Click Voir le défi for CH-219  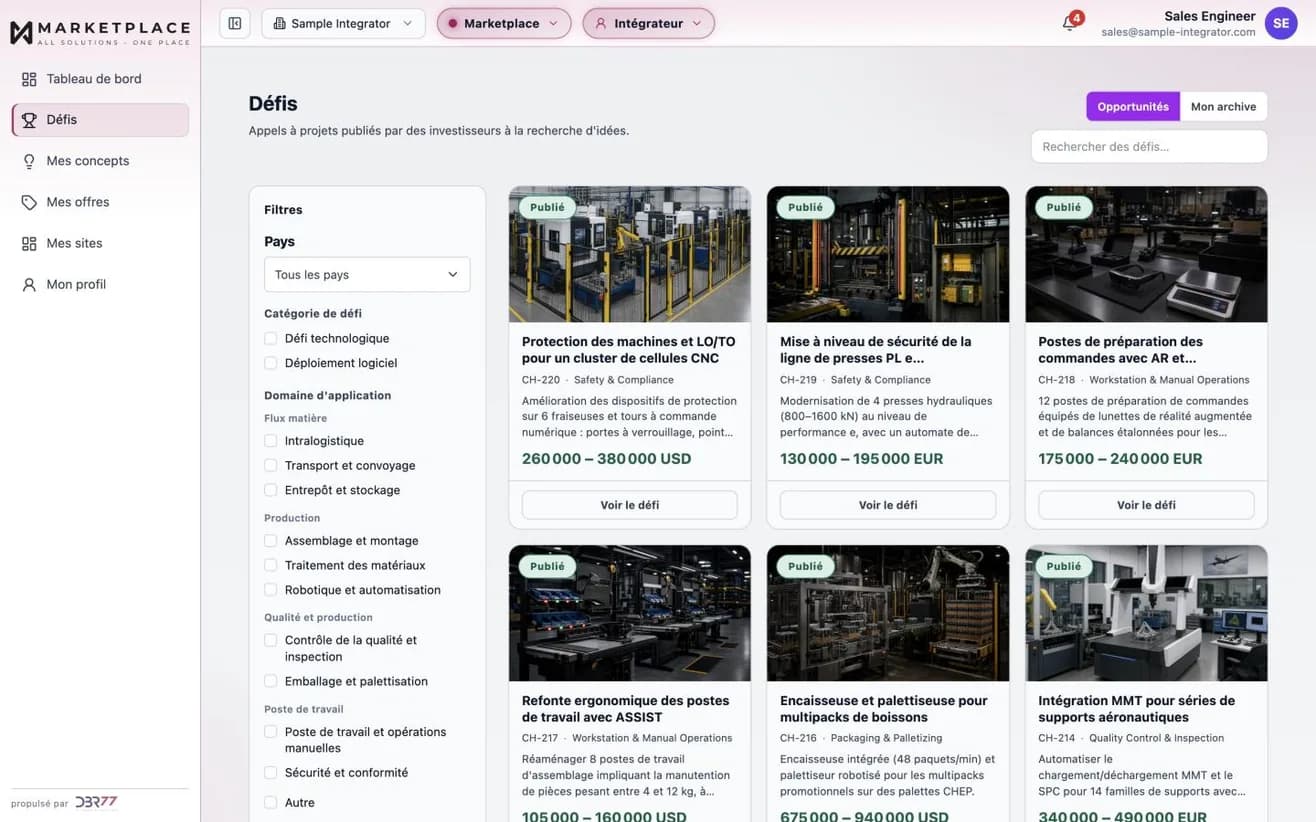tap(888, 505)
